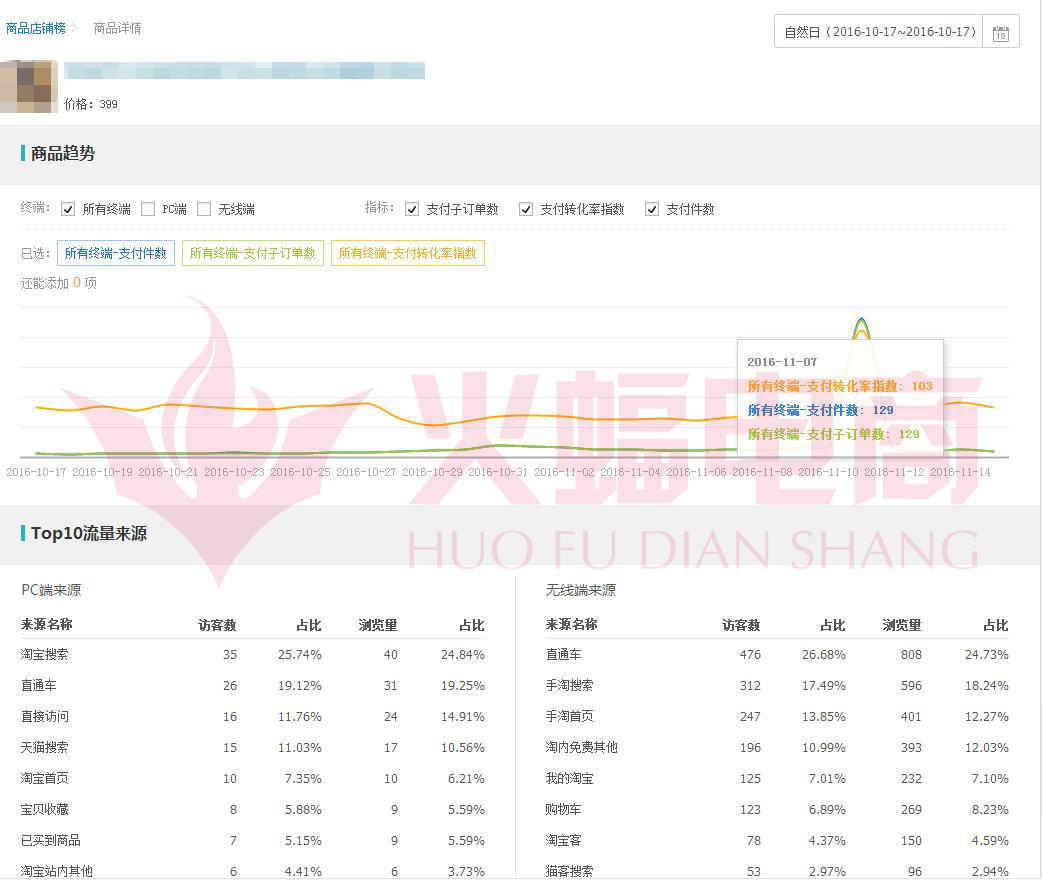Select the 淘内免费其他 source row

(777, 747)
